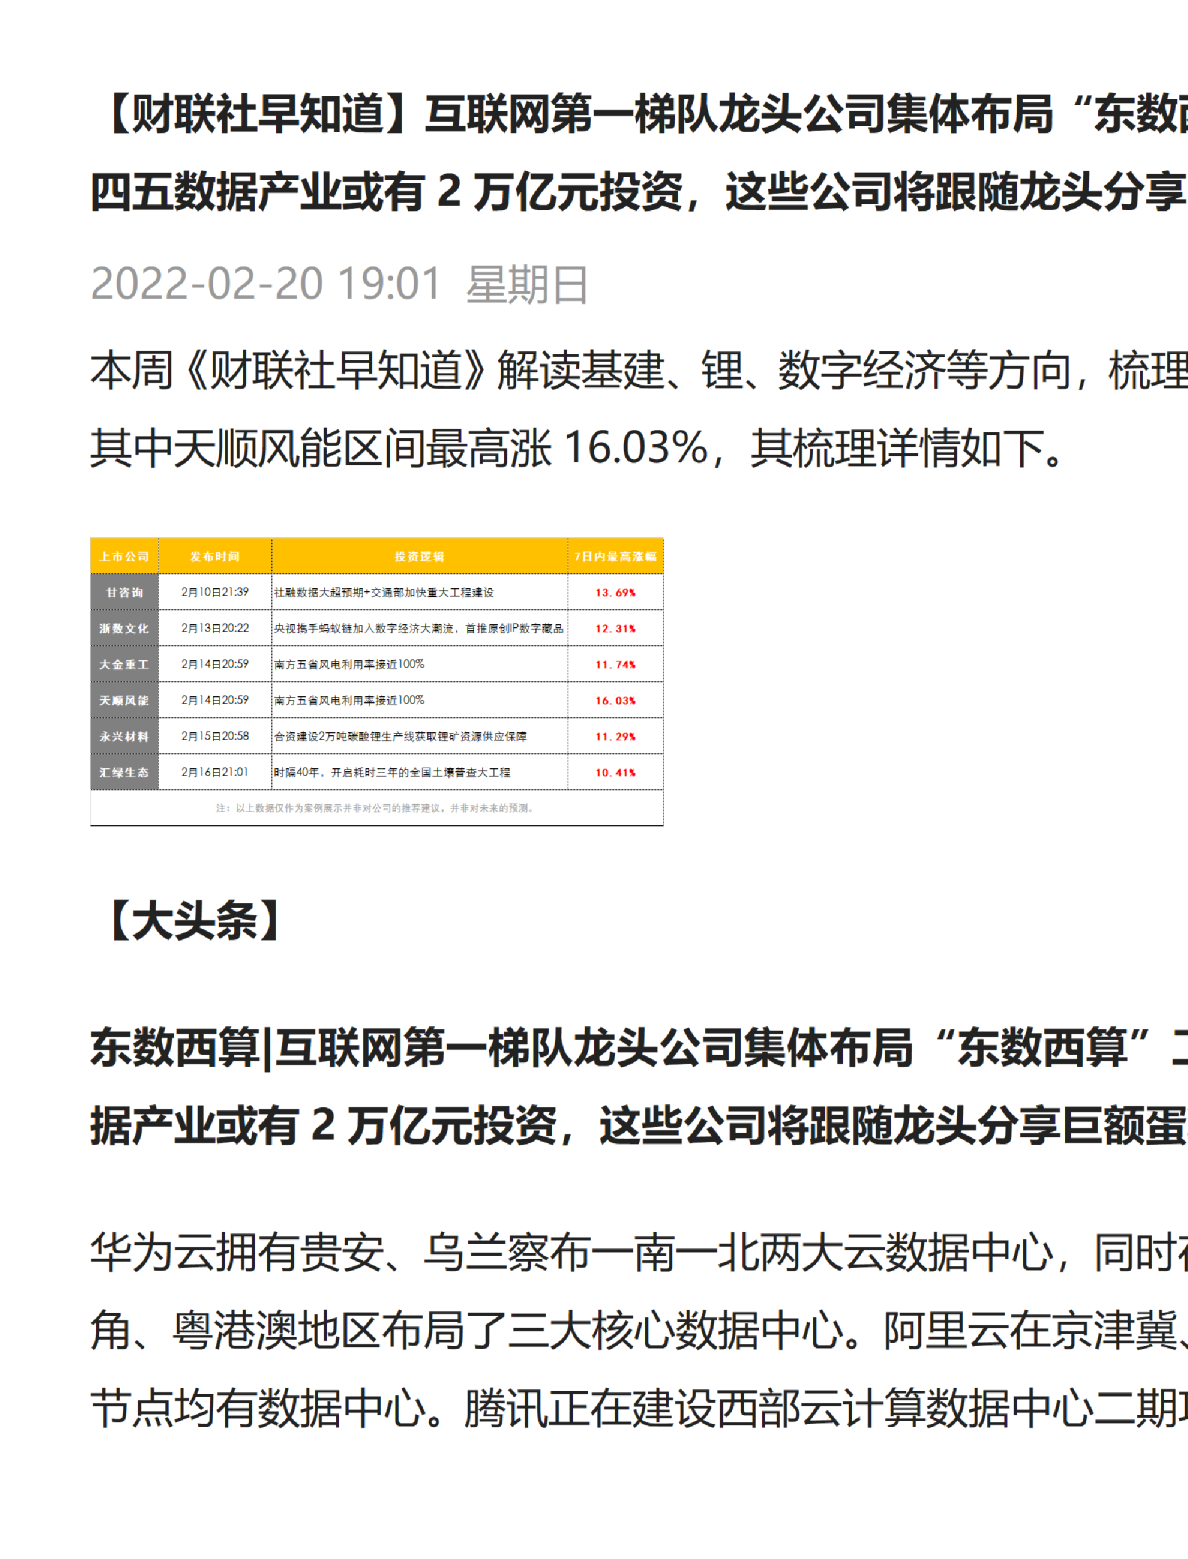Click the 投资逻辑 column header
Image resolution: width=1188 pixels, height=1559 pixels.
tap(419, 556)
